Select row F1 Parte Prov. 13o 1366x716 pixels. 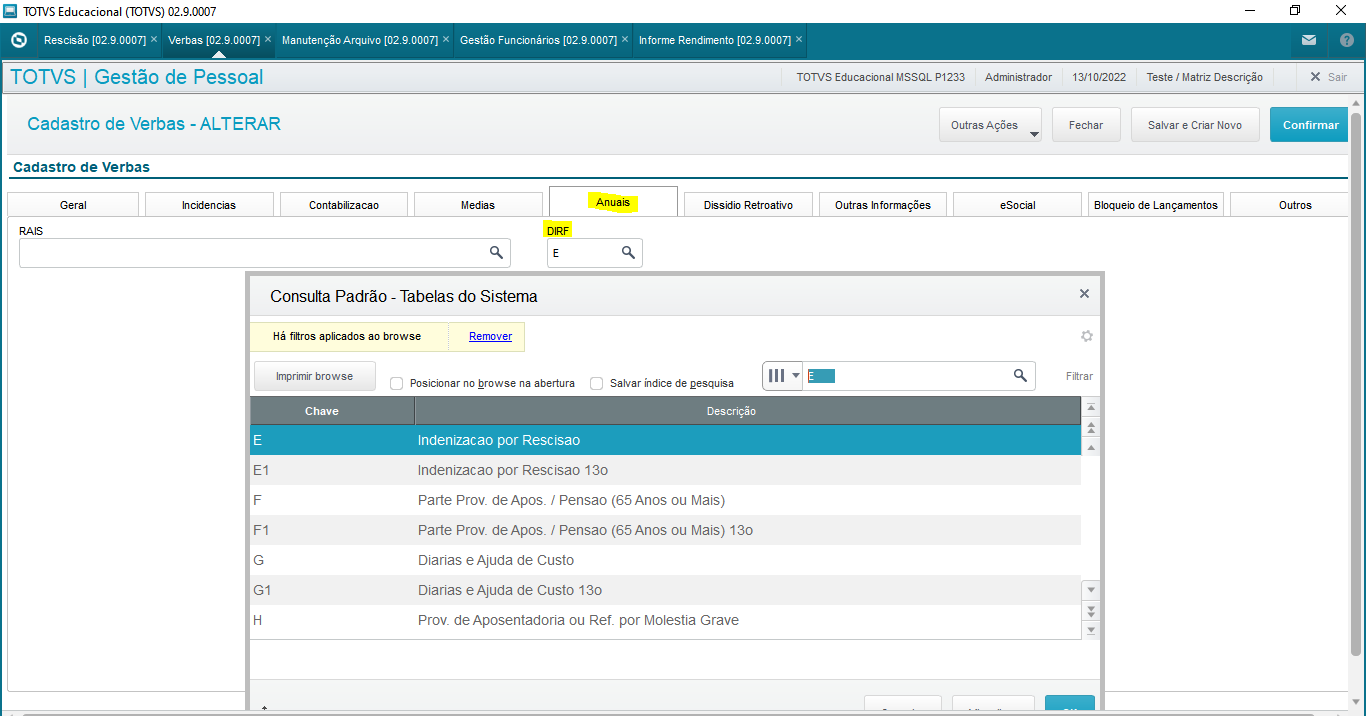[665, 530]
